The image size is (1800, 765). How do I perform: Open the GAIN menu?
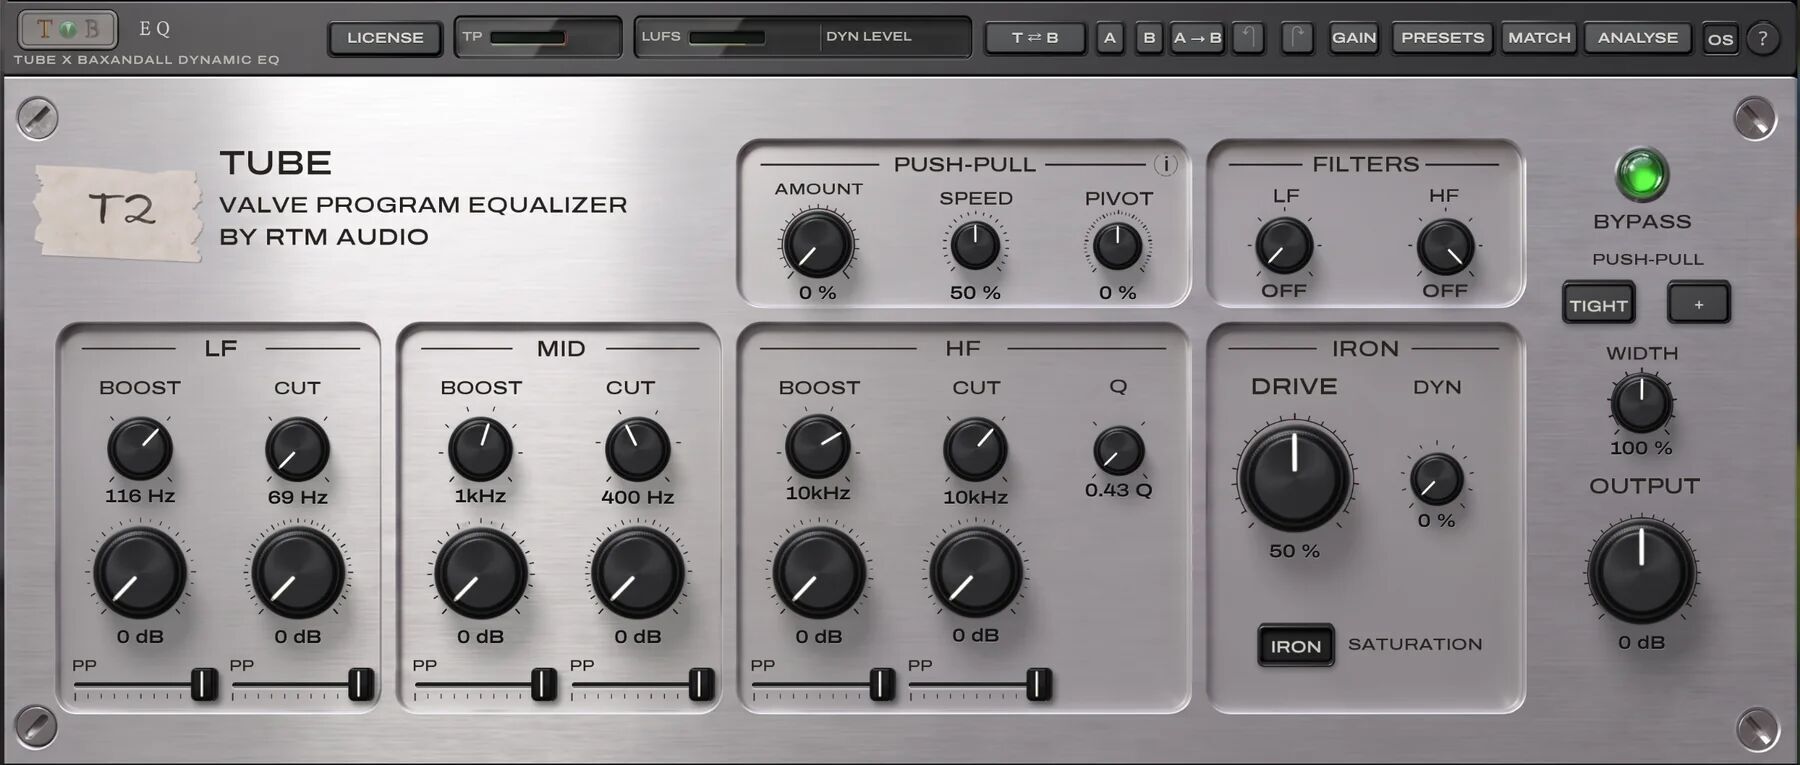(1354, 38)
